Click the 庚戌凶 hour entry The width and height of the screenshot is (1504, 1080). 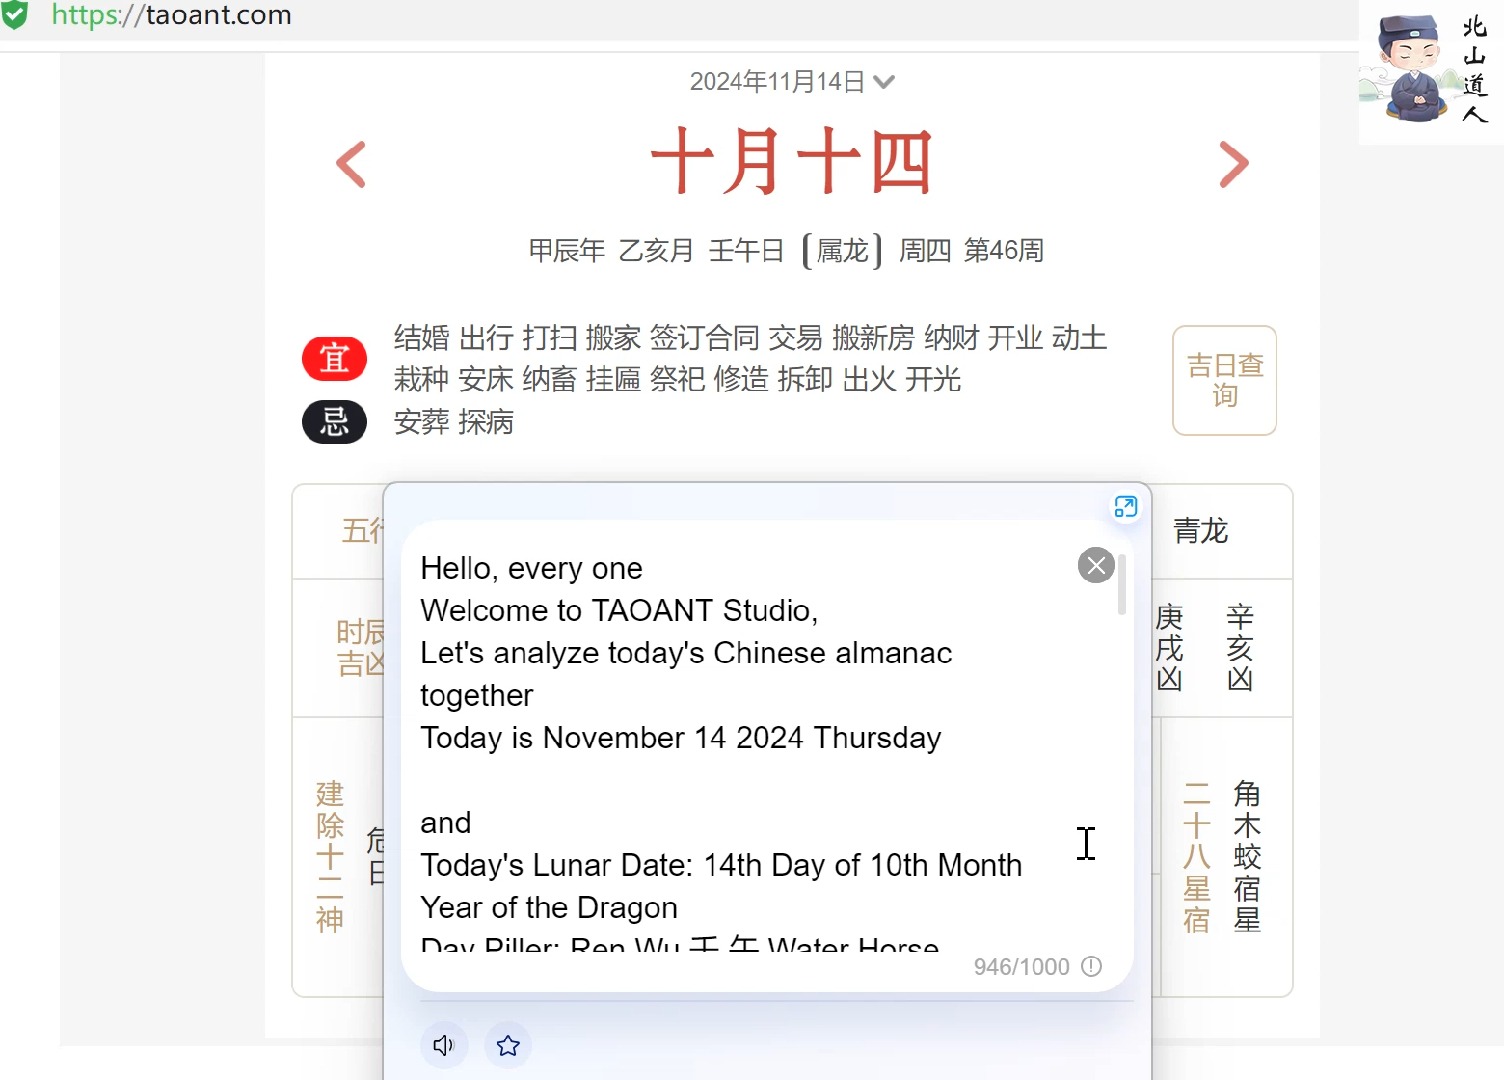[x=1169, y=647]
